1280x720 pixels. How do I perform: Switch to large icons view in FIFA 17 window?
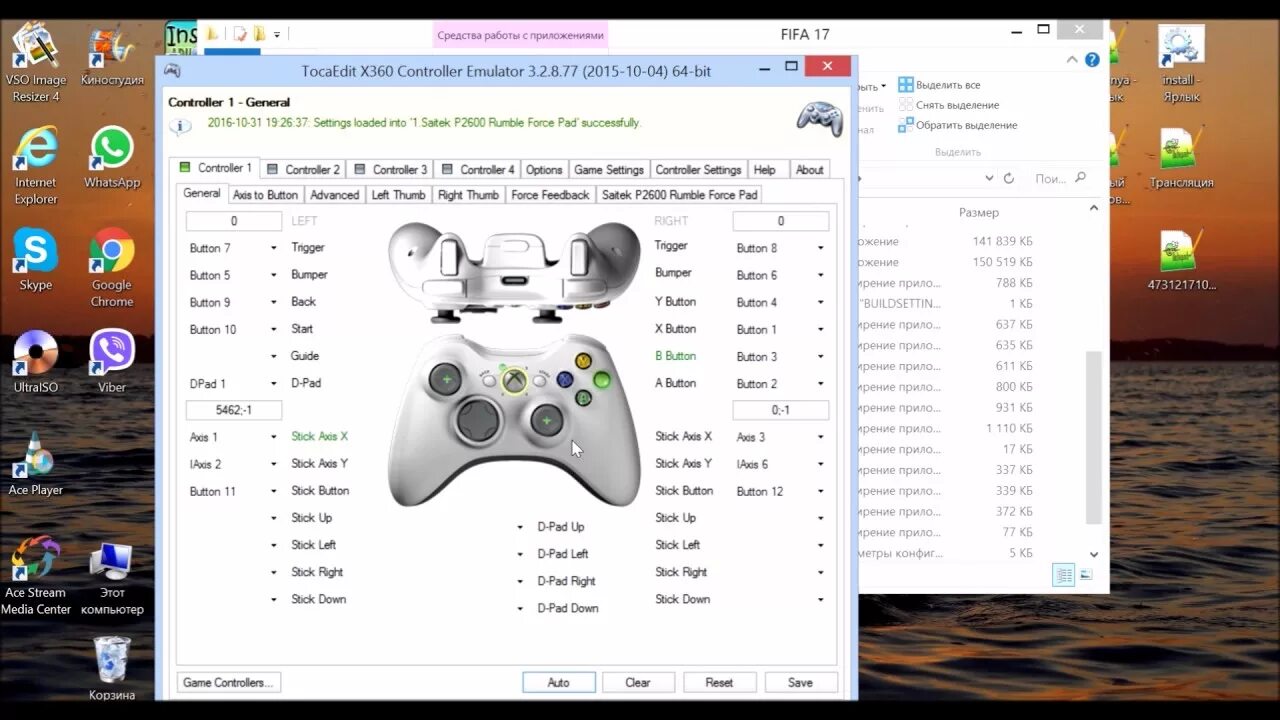(1086, 575)
